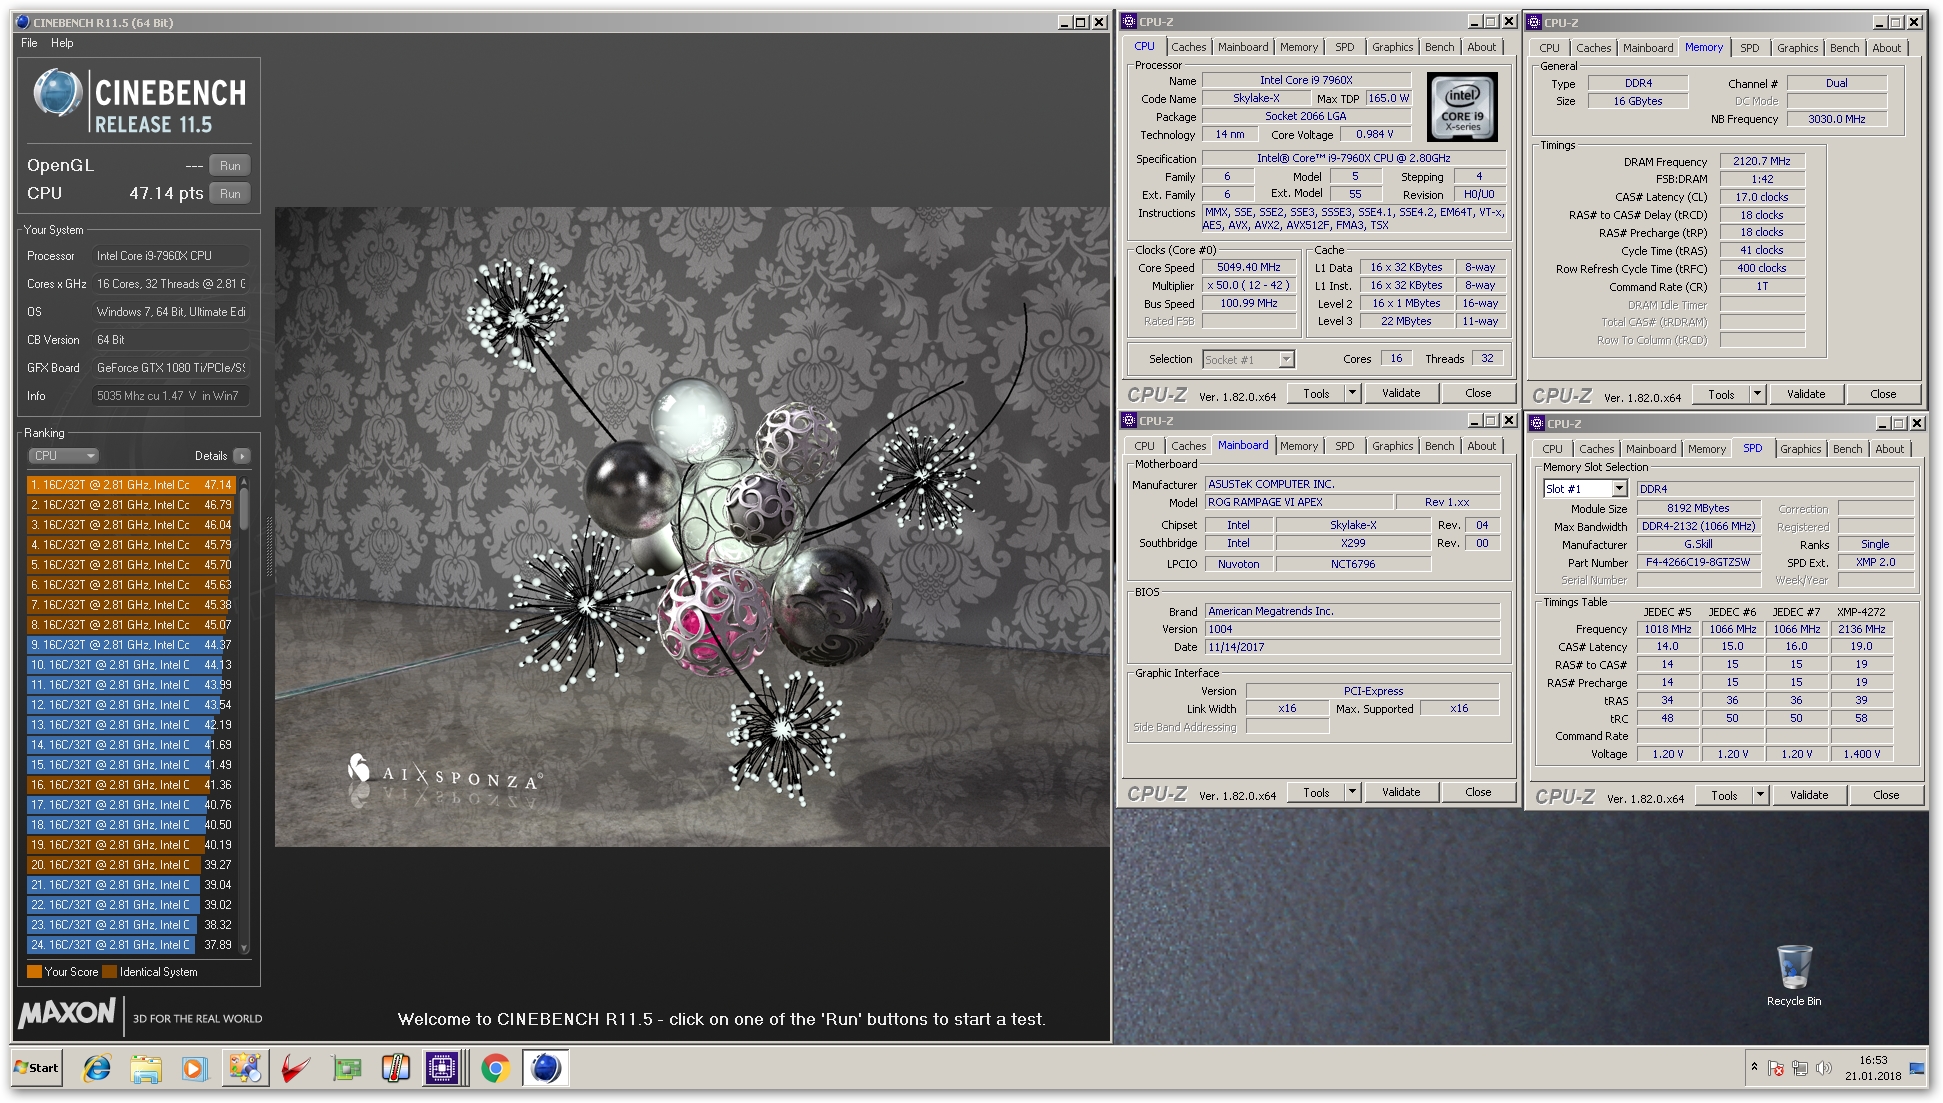Click the orange Your Score legend swatch
The image size is (1943, 1103).
(x=34, y=971)
